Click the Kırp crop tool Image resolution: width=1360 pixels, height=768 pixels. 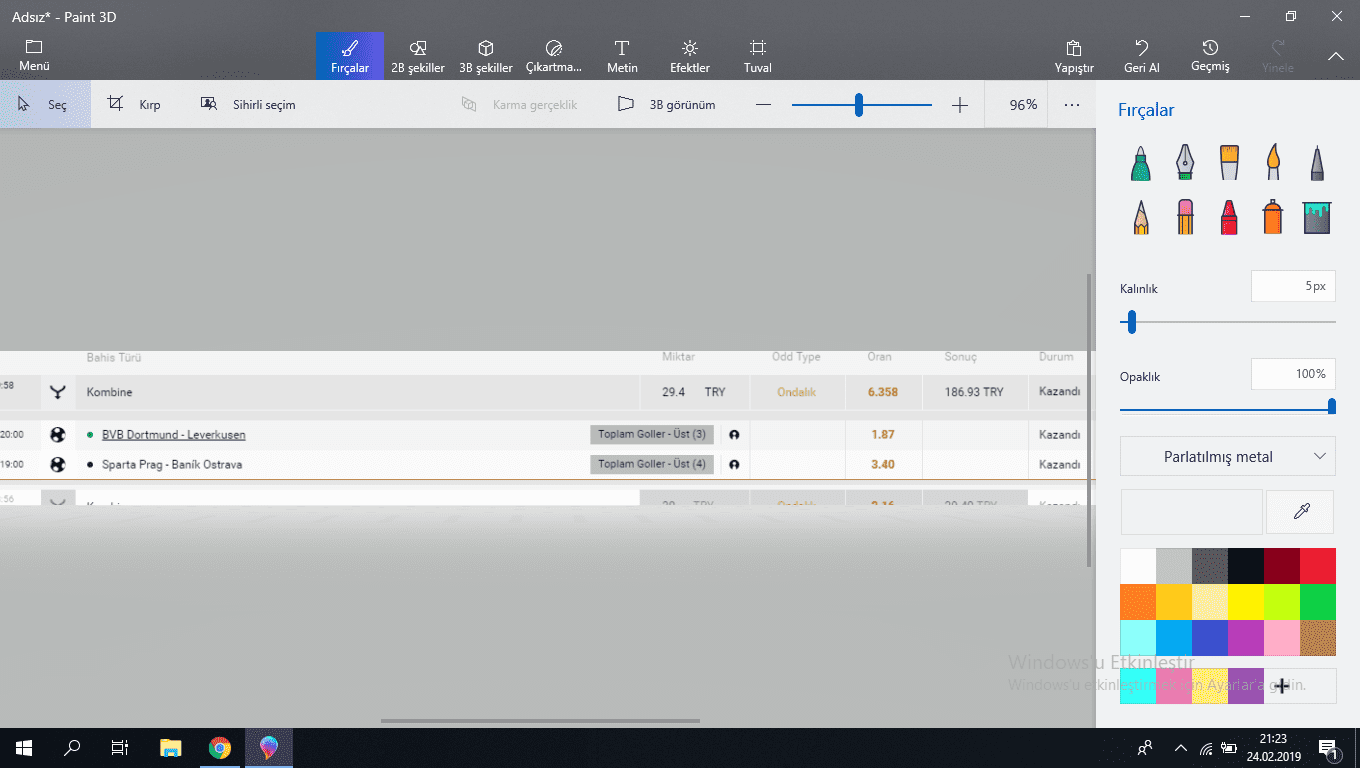pos(134,104)
